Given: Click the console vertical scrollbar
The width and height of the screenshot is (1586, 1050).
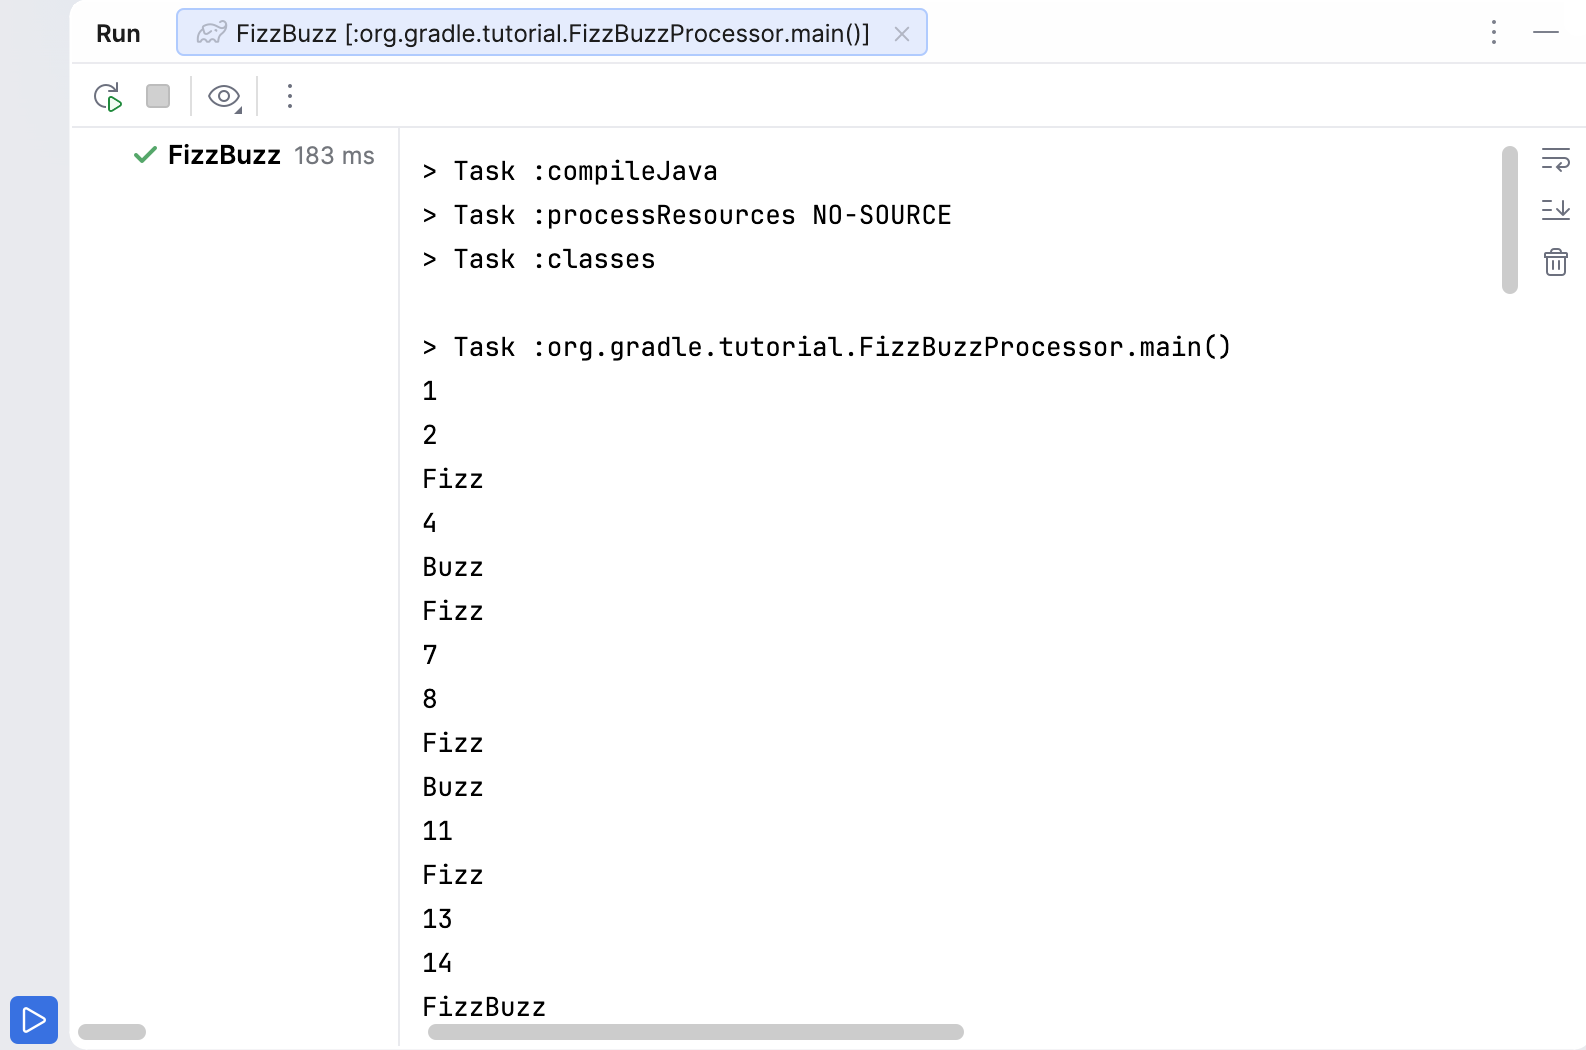Looking at the screenshot, I should pyautogui.click(x=1510, y=220).
